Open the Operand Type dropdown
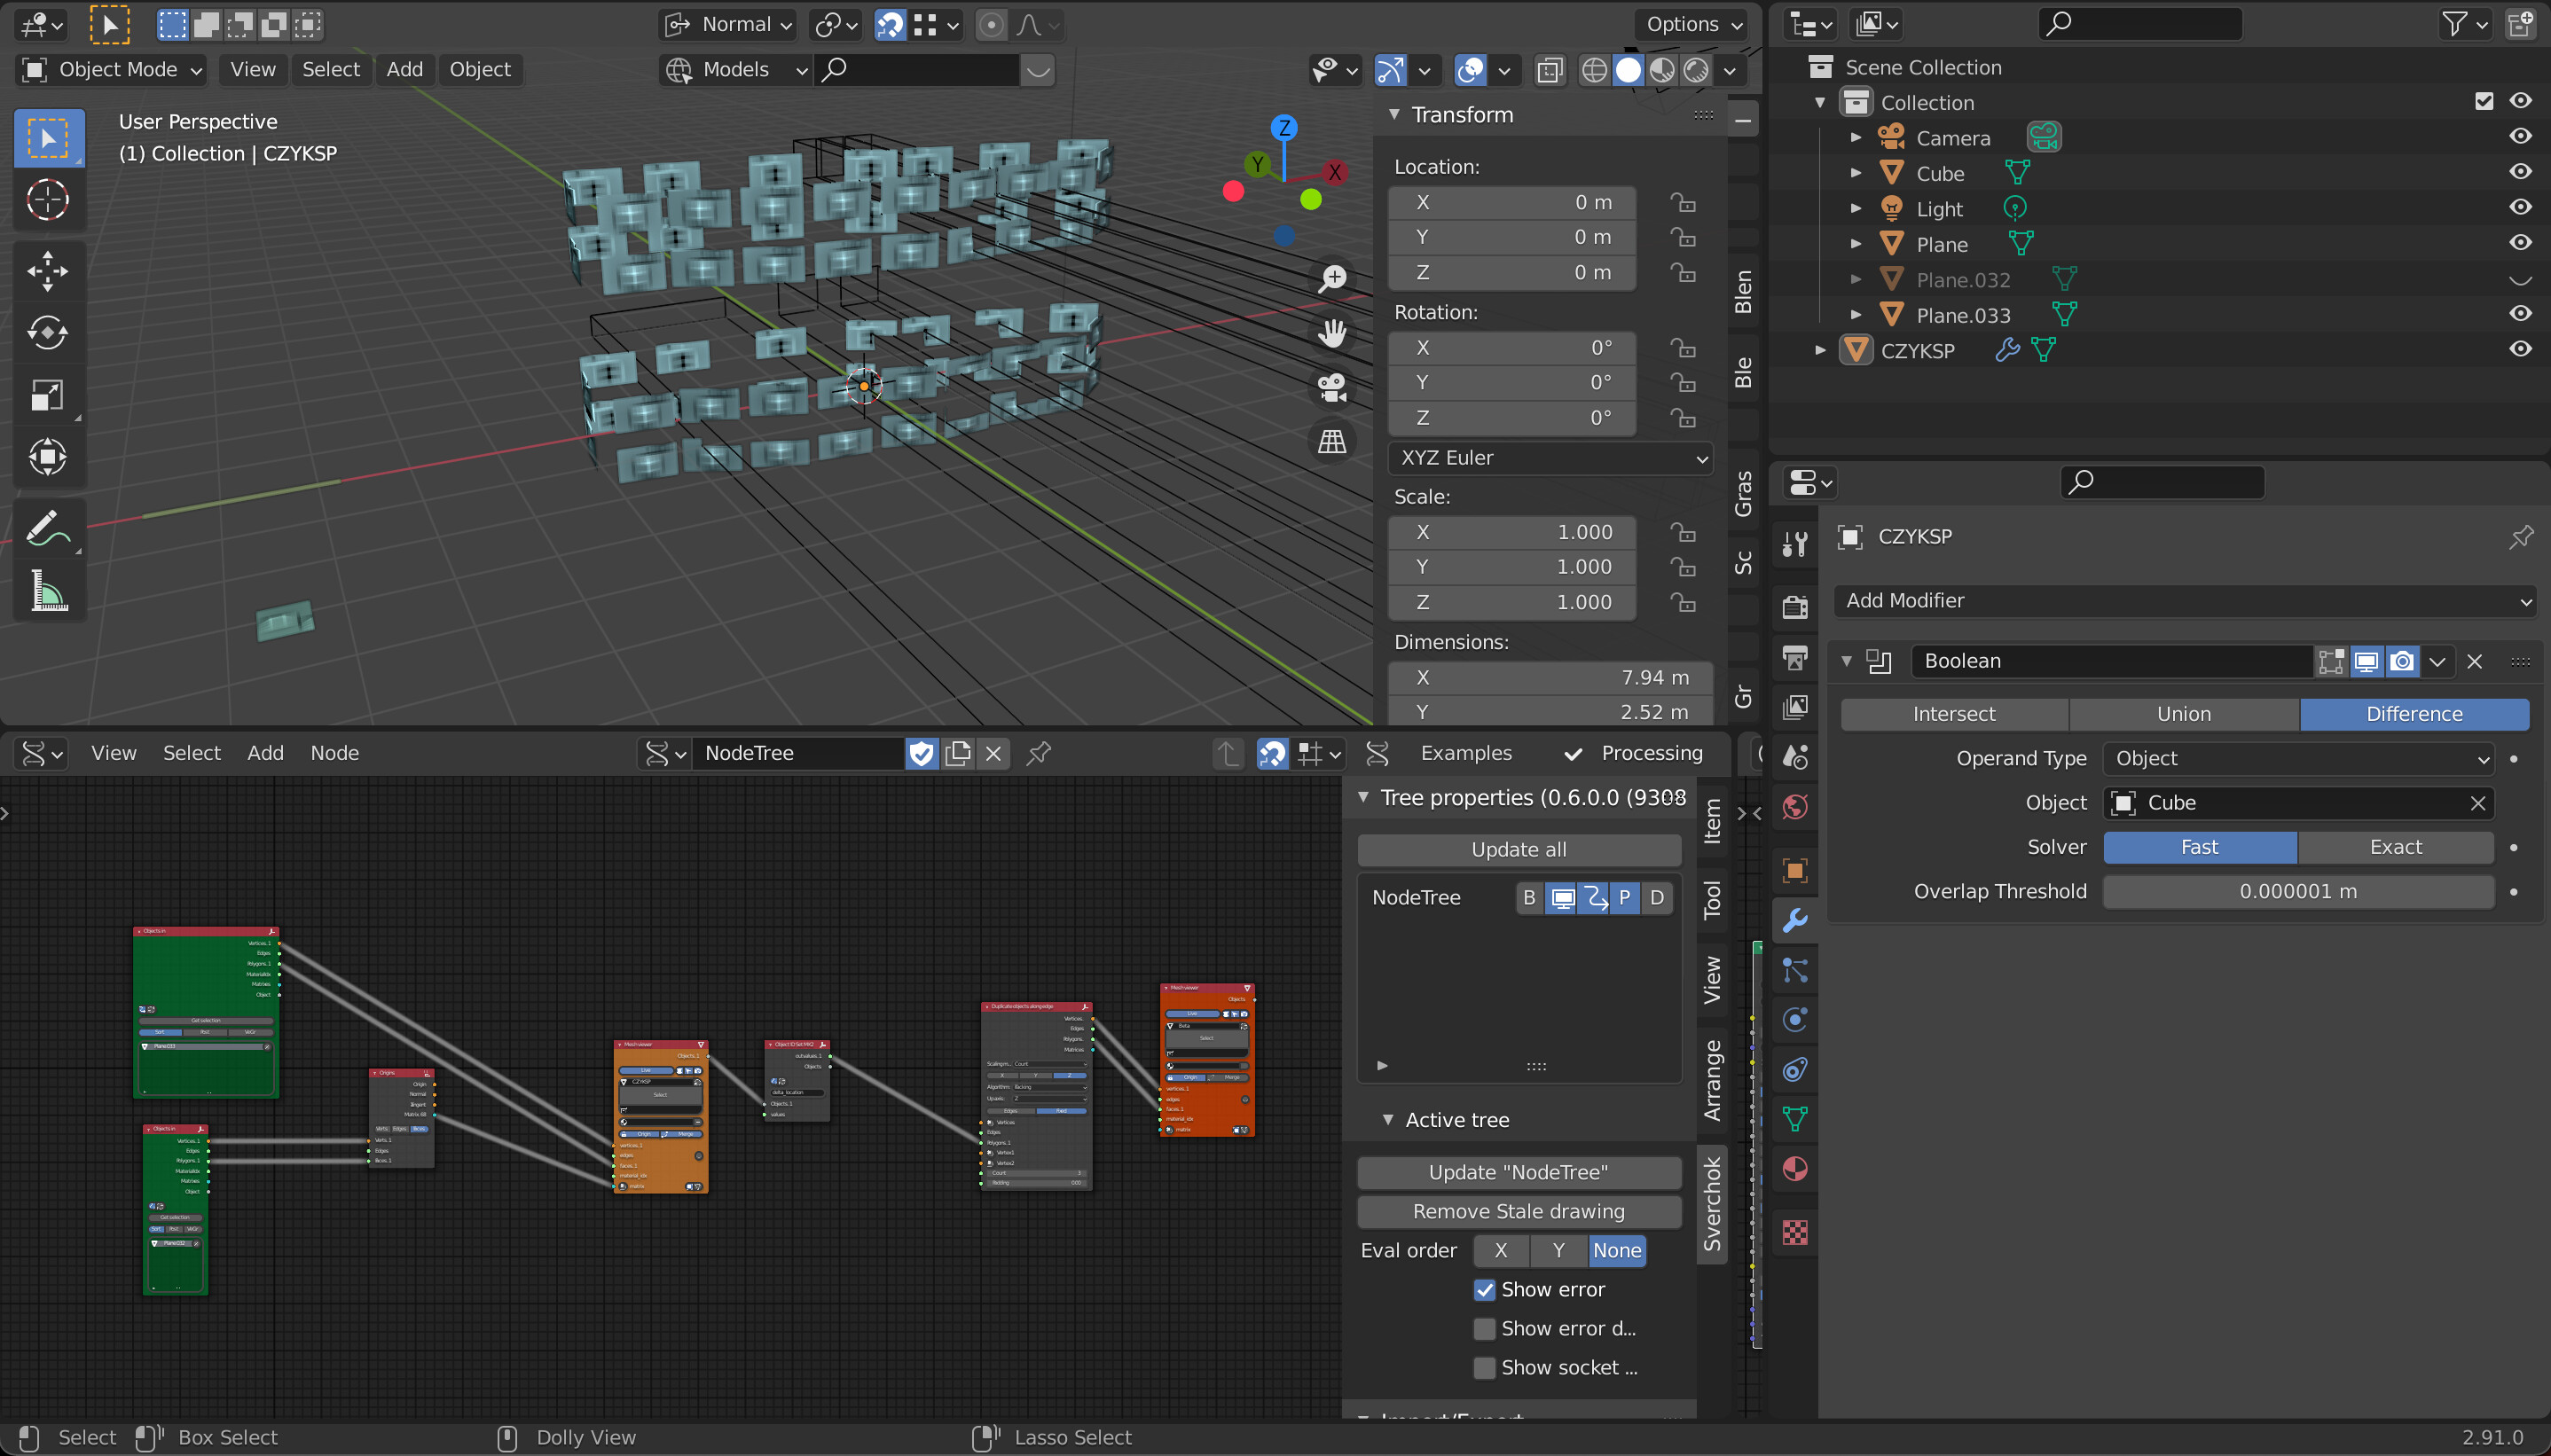 pyautogui.click(x=2299, y=759)
